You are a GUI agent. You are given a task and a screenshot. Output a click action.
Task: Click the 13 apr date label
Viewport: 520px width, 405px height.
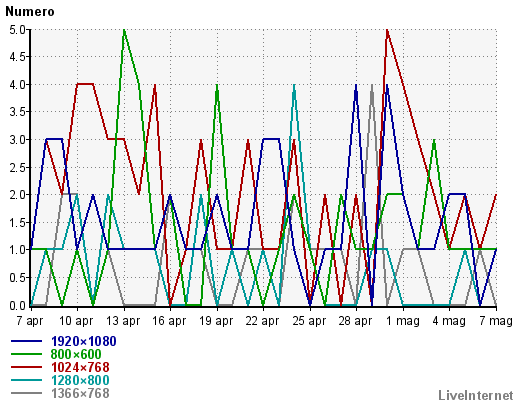[123, 321]
